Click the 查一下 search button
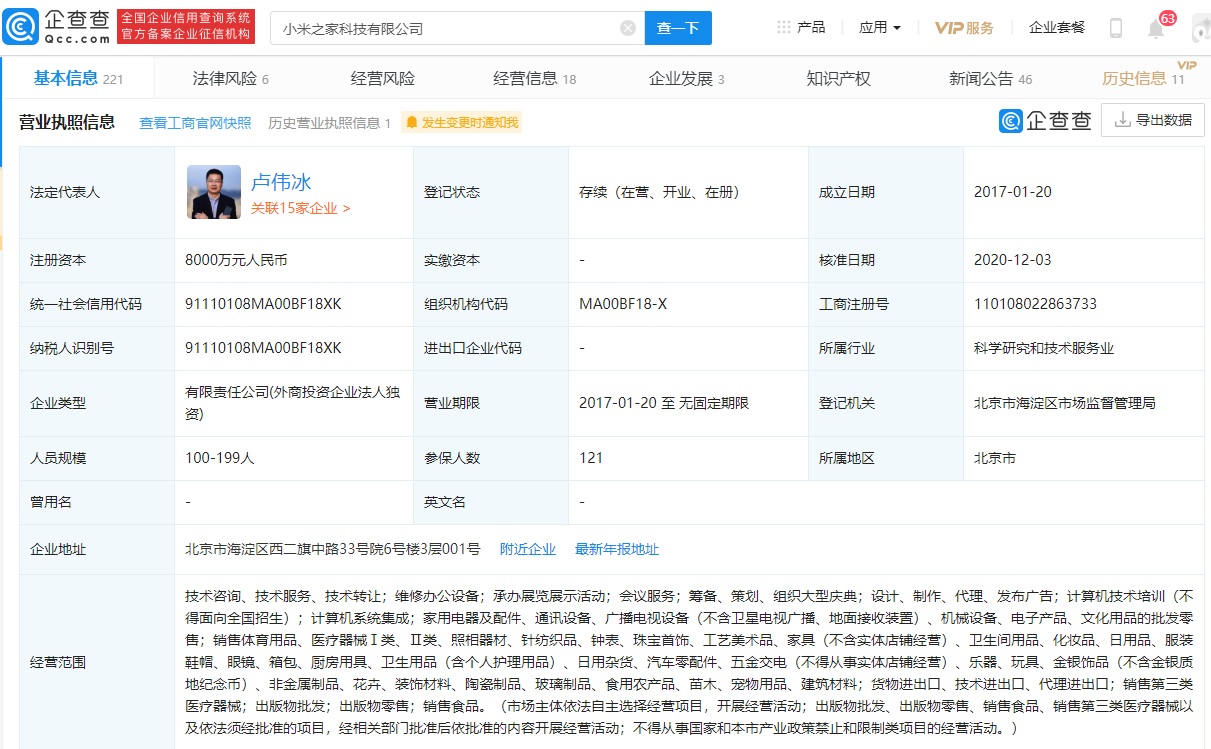 (x=678, y=28)
